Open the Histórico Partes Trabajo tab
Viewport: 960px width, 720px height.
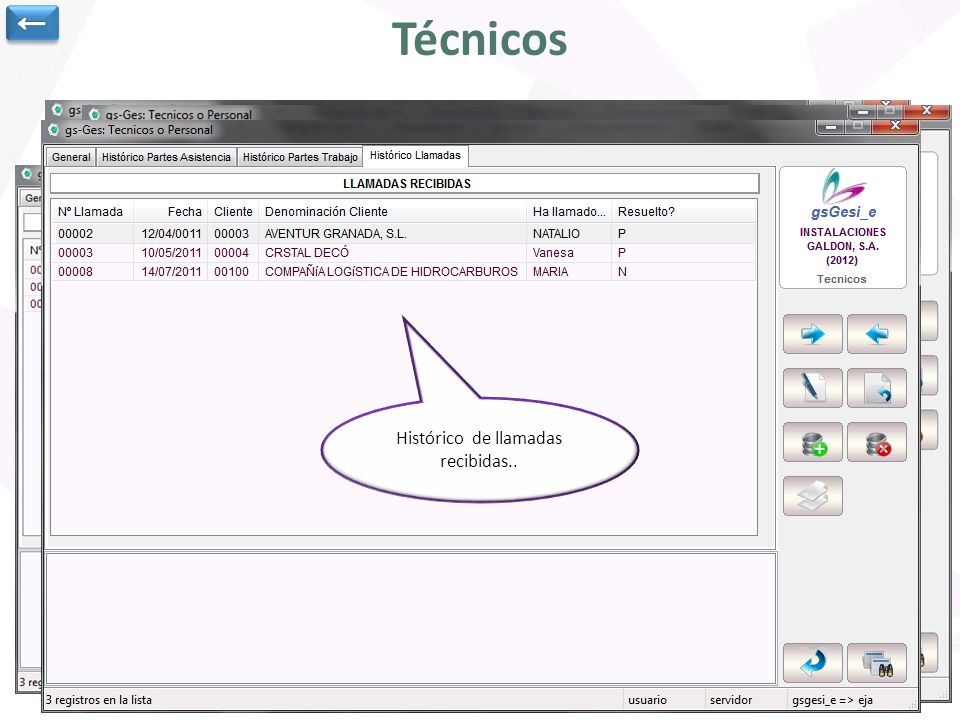(x=300, y=157)
